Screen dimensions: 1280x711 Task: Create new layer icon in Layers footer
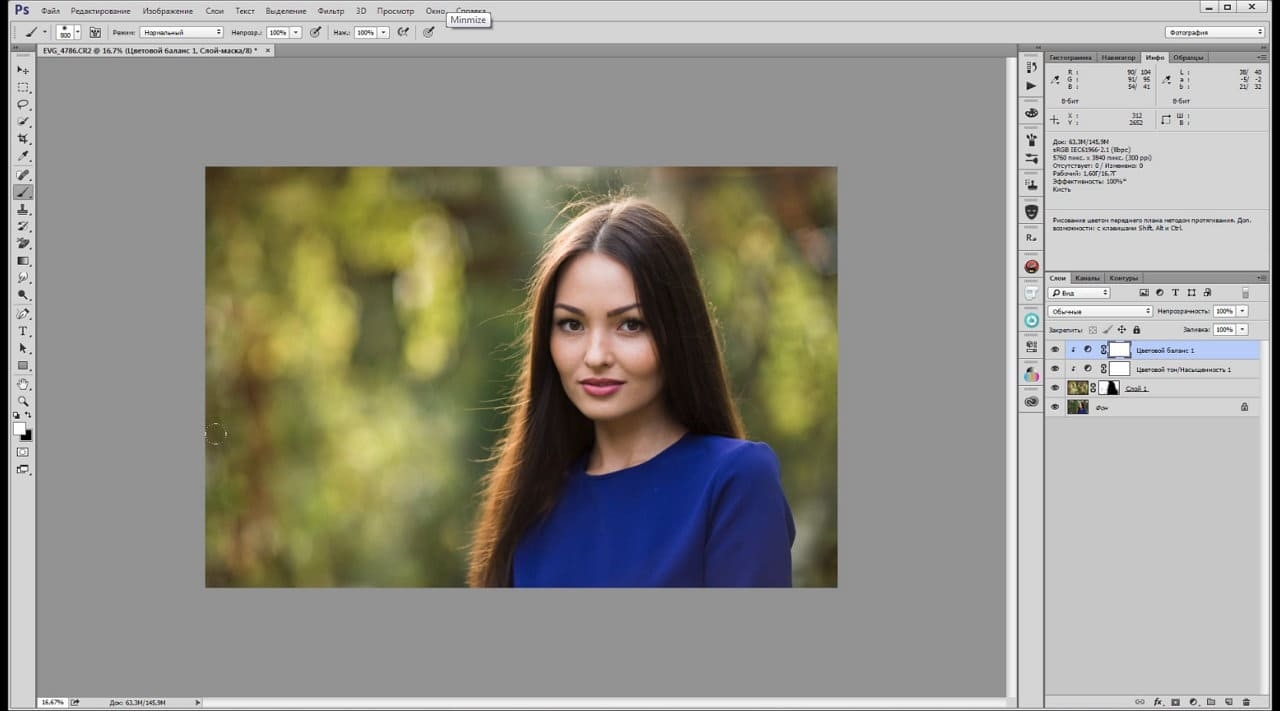(1227, 702)
